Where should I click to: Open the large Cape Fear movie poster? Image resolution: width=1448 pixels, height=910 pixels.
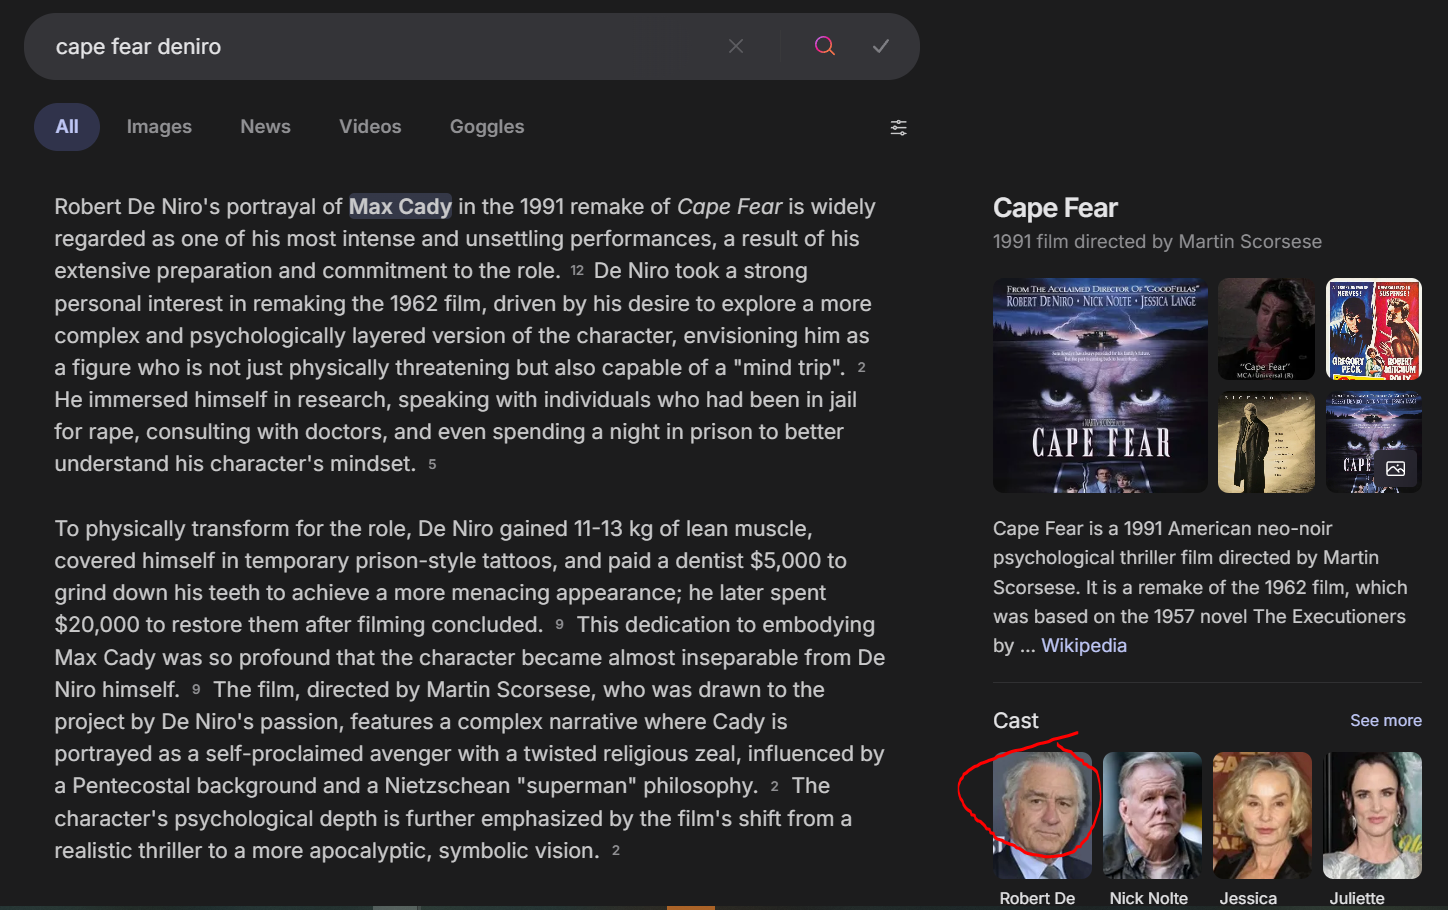(1100, 385)
